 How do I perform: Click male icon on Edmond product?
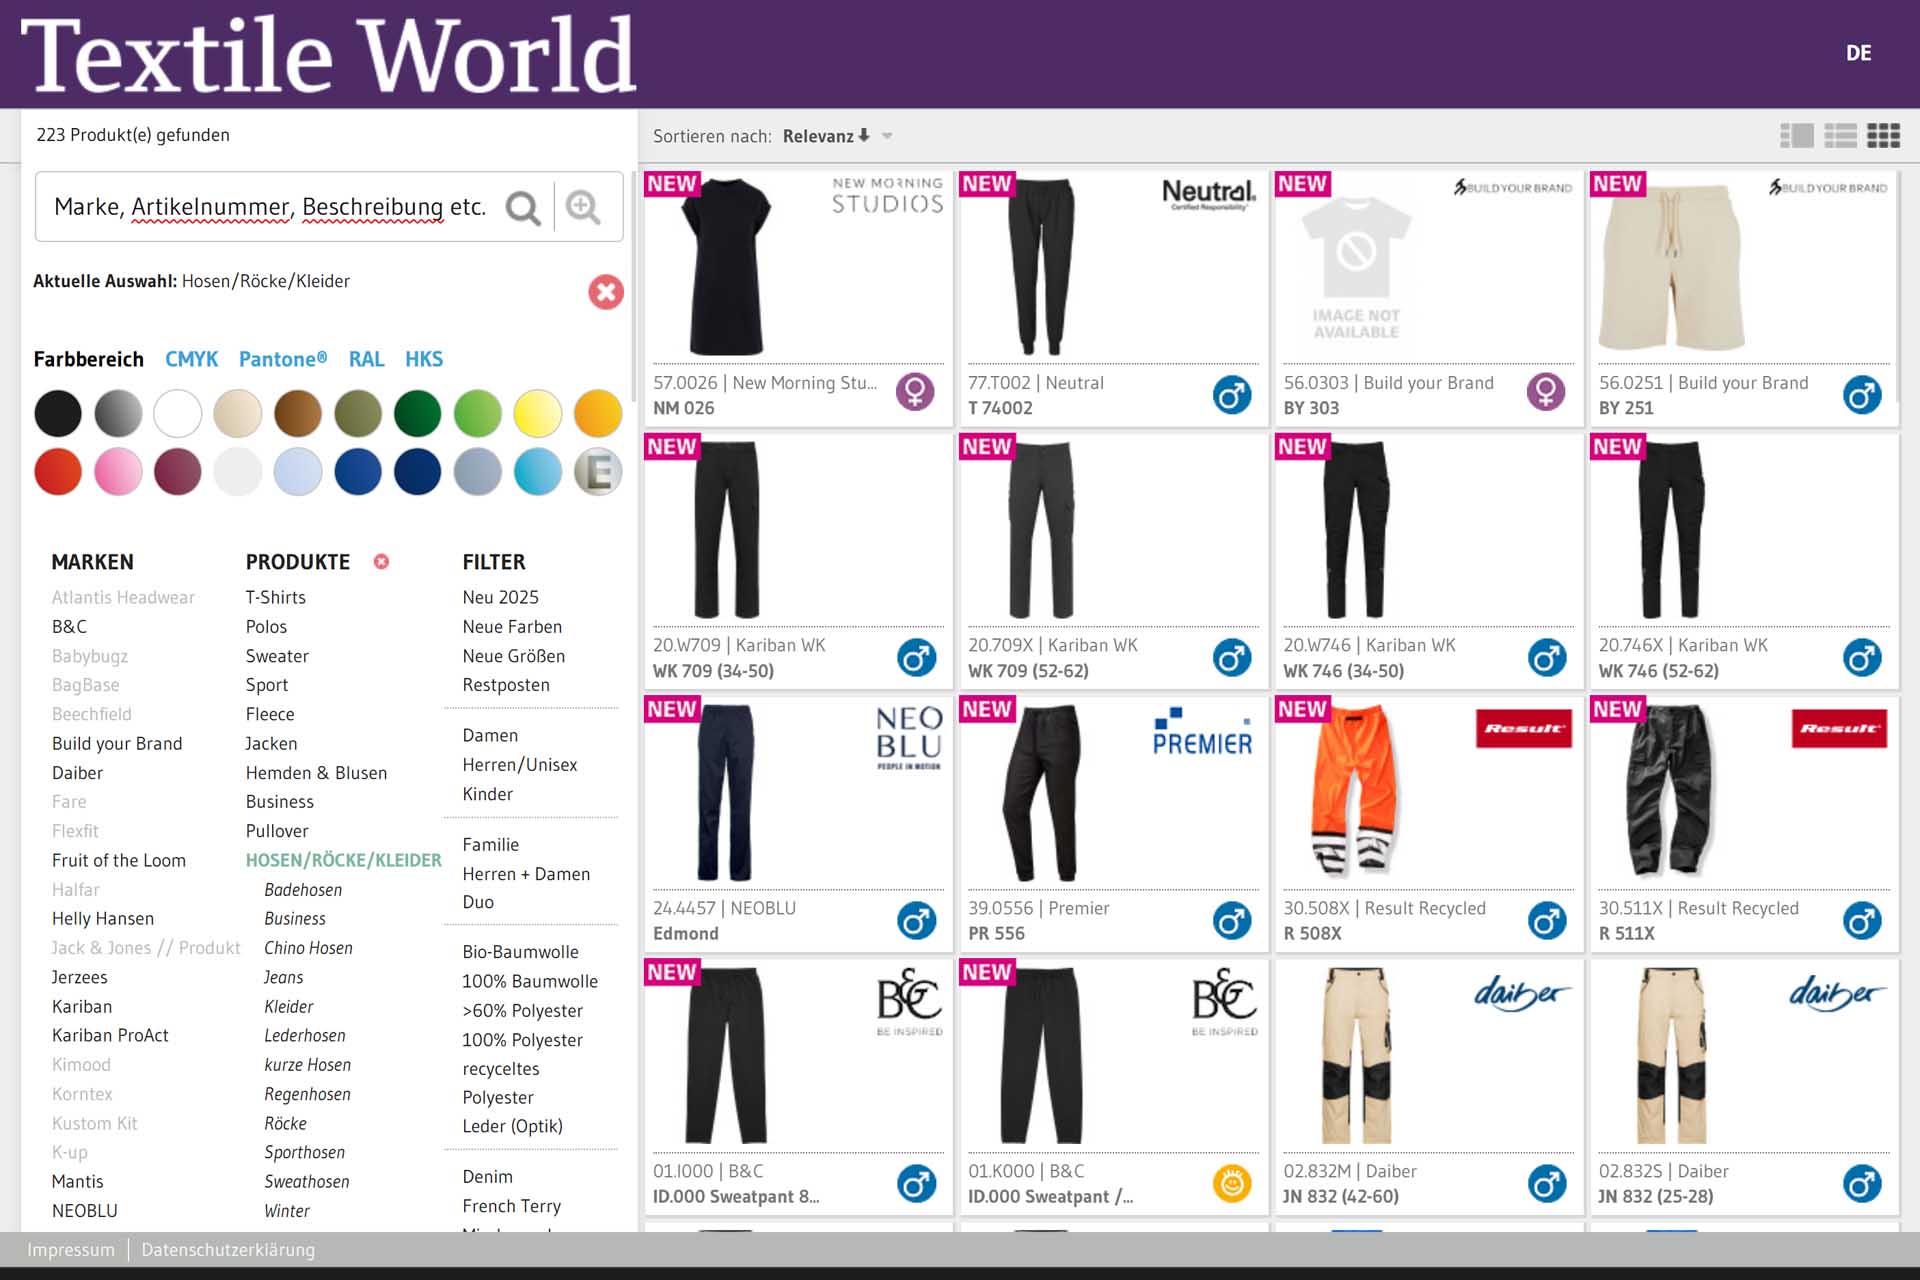point(916,921)
